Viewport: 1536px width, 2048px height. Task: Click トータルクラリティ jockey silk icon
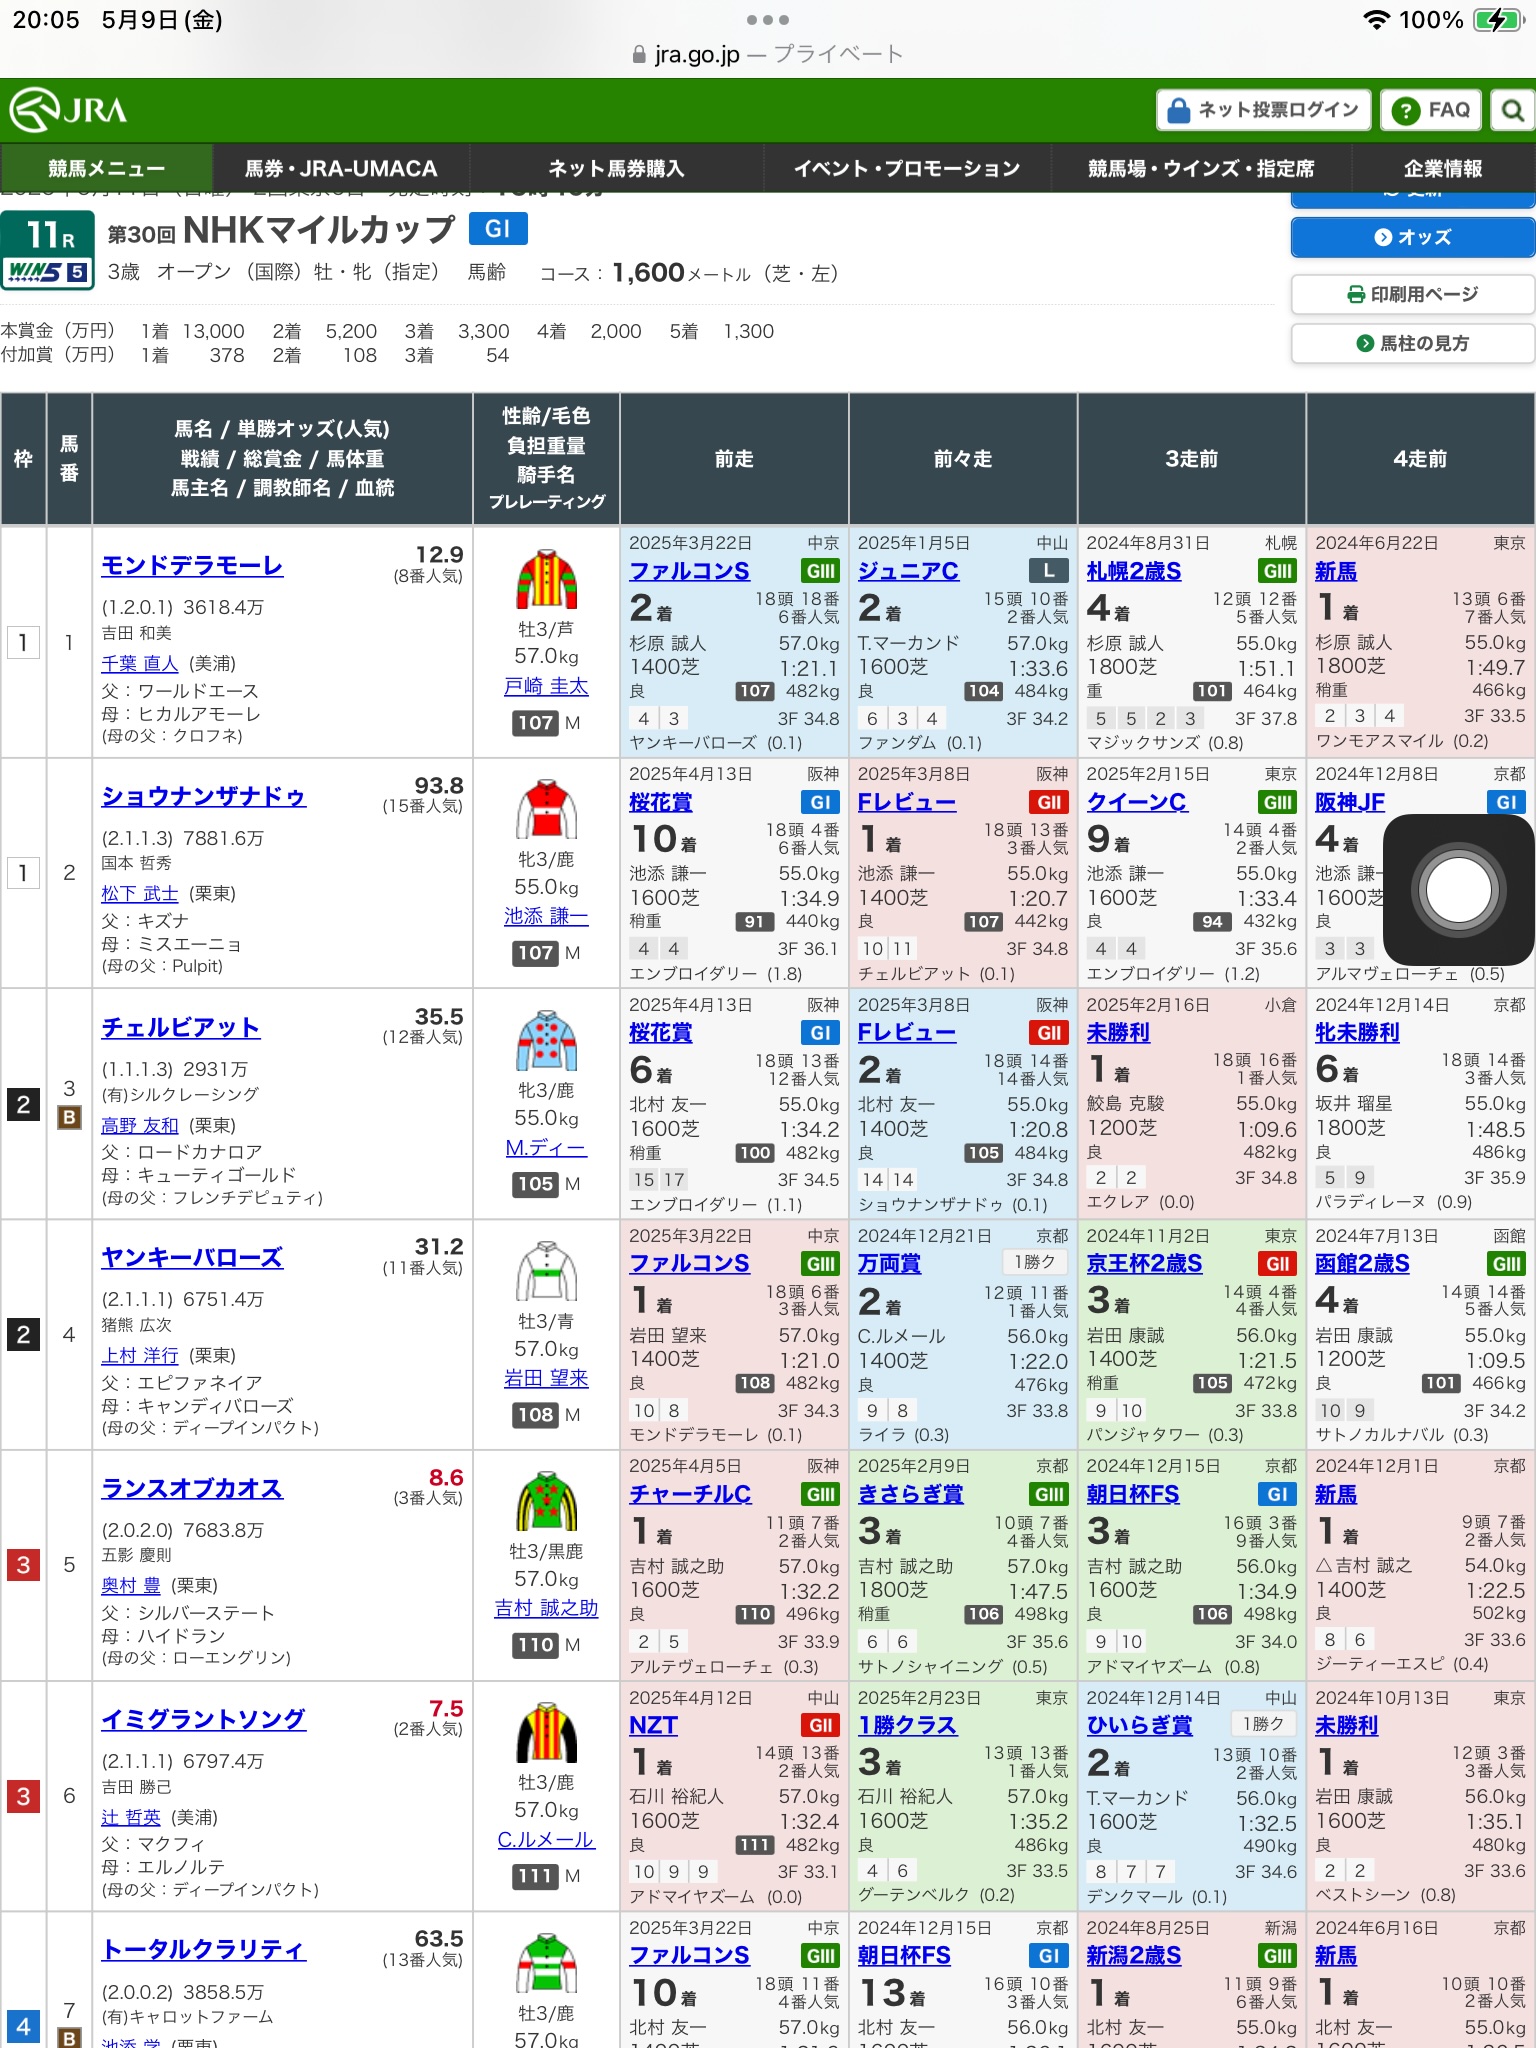point(546,1962)
